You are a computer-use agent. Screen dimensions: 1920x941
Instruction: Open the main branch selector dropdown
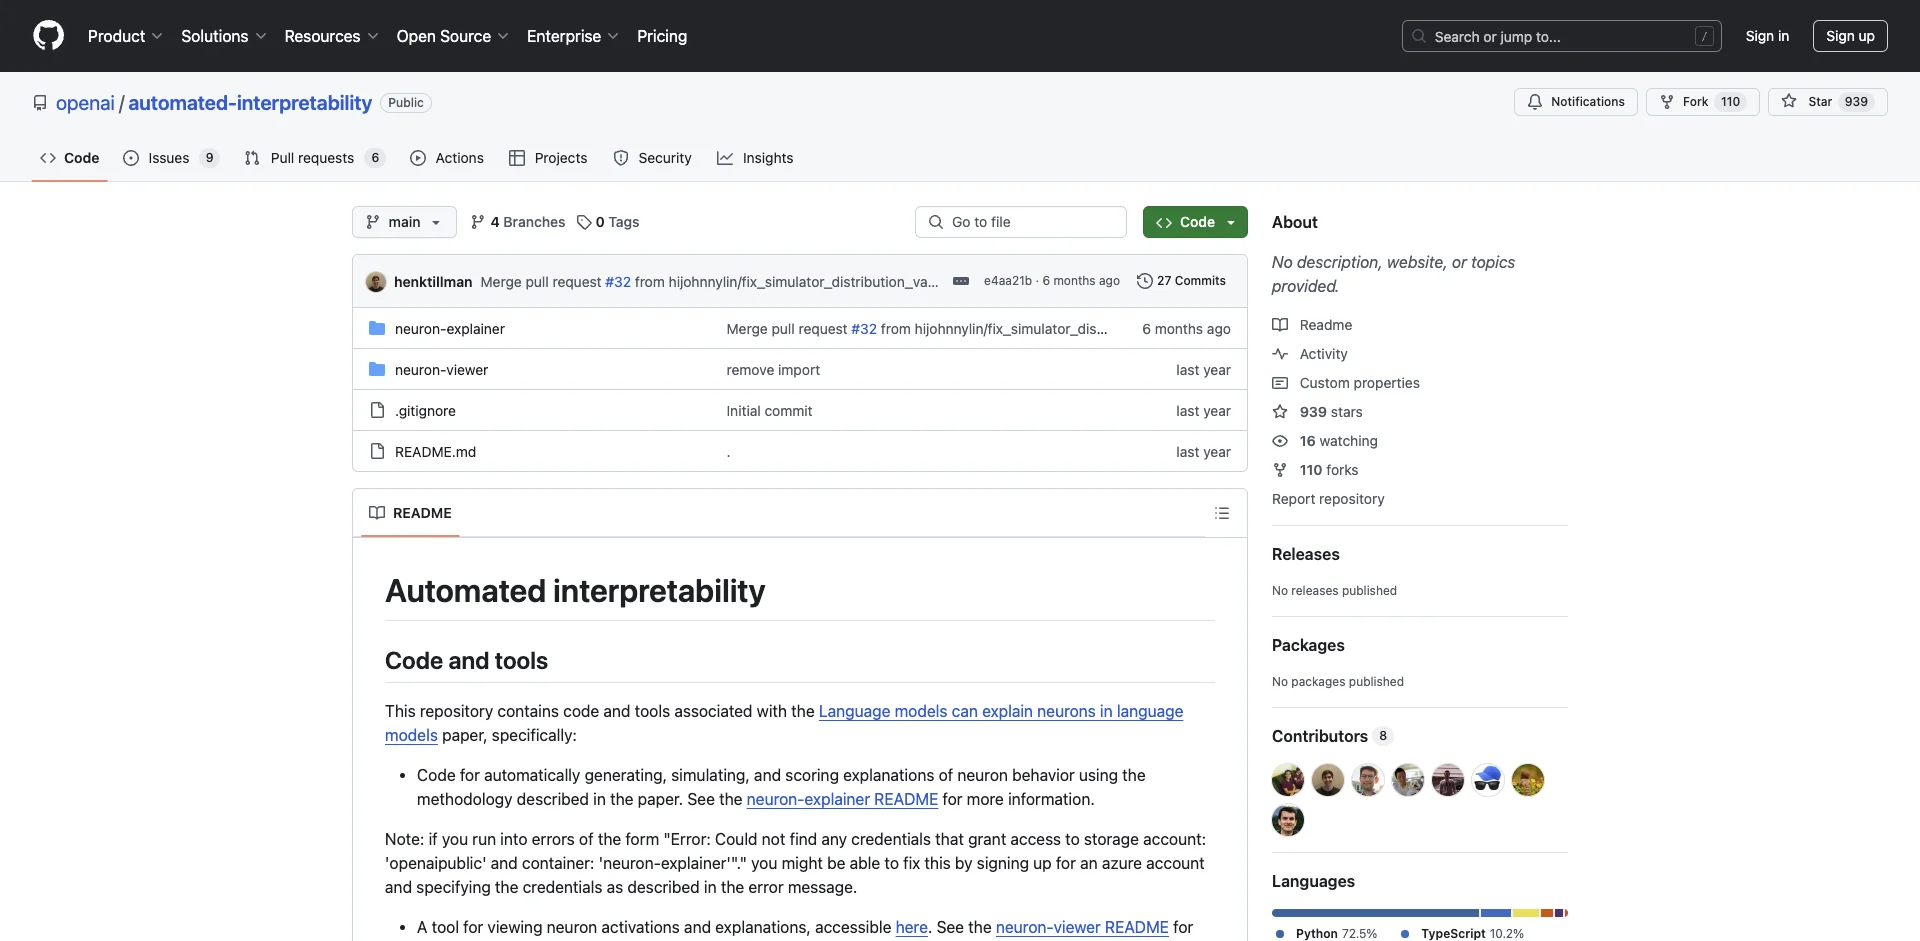404,222
